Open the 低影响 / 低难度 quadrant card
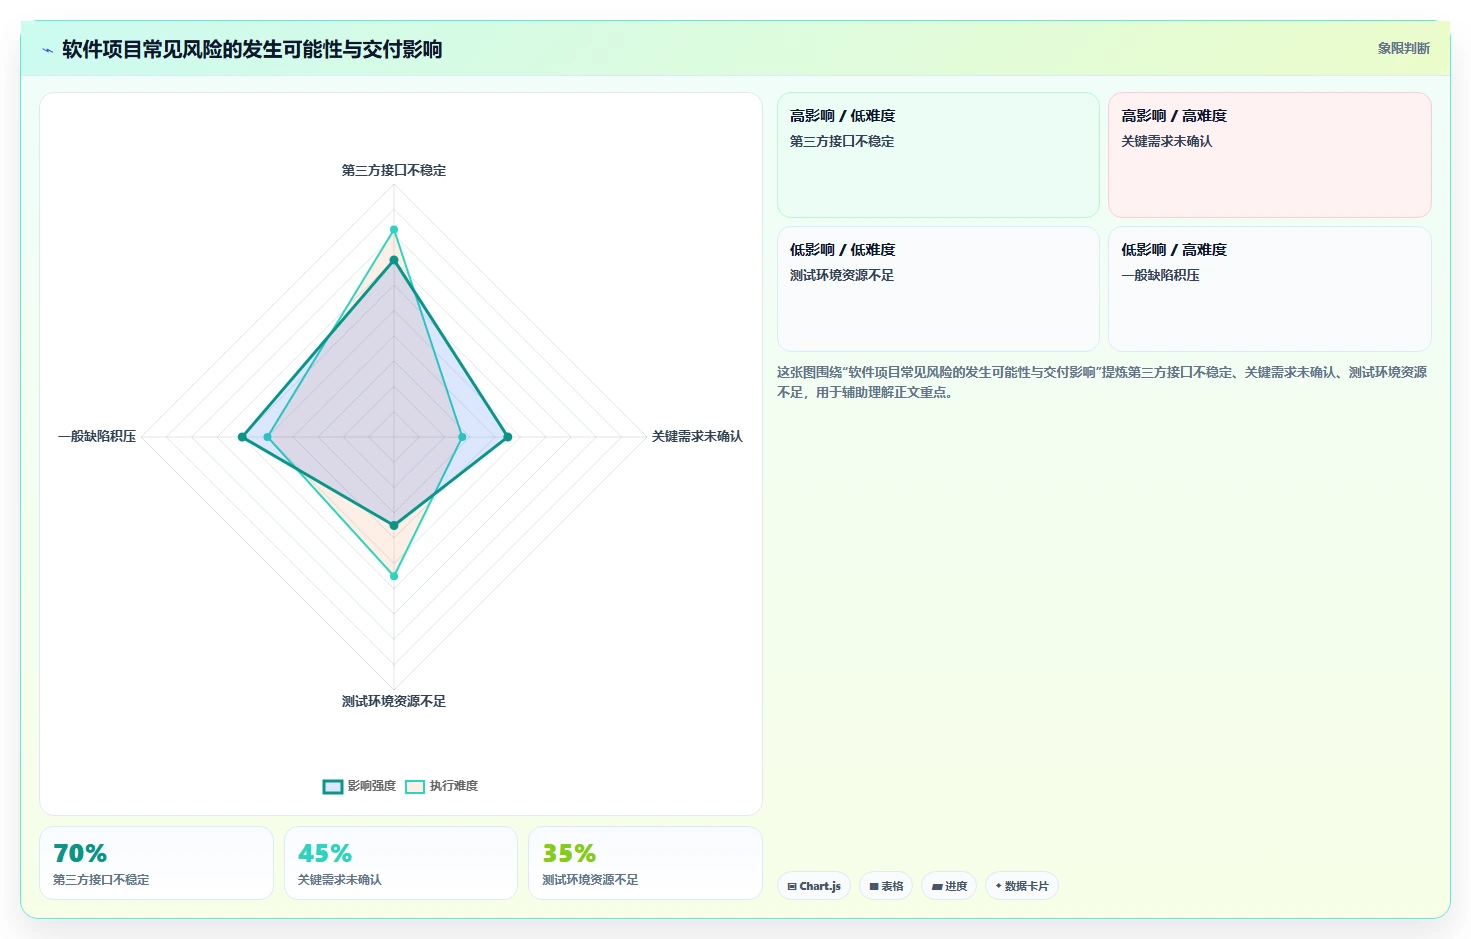This screenshot has width=1471, height=939. click(x=938, y=289)
